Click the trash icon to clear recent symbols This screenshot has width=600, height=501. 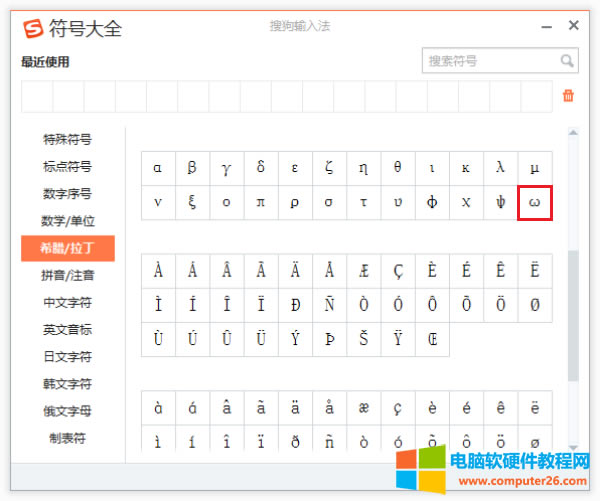click(568, 96)
